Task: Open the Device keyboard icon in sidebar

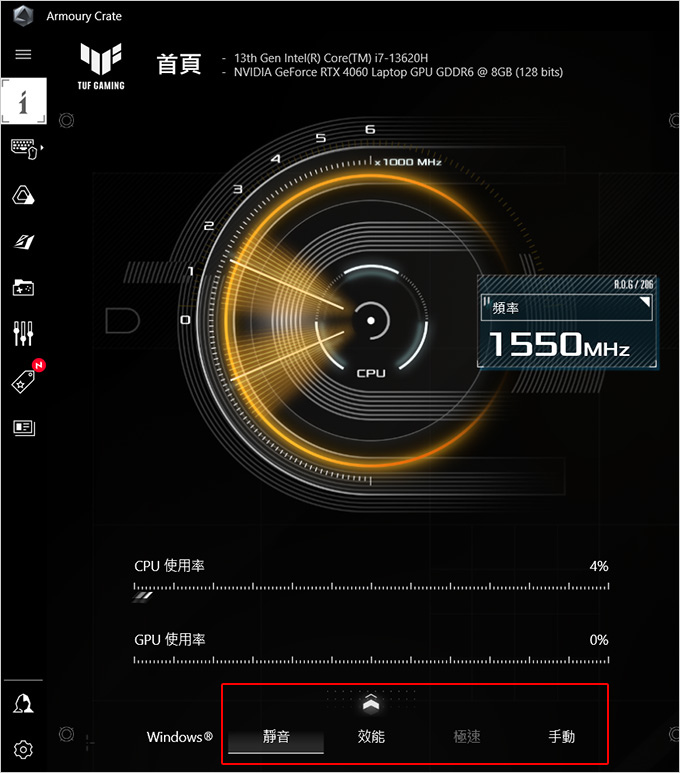Action: point(24,148)
